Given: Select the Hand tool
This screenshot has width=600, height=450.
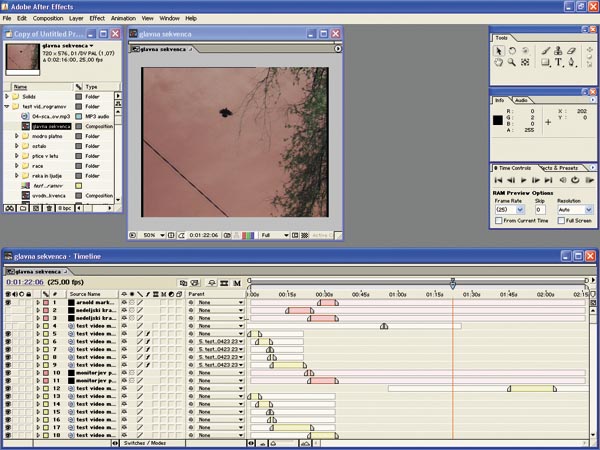Looking at the screenshot, I should 500,62.
